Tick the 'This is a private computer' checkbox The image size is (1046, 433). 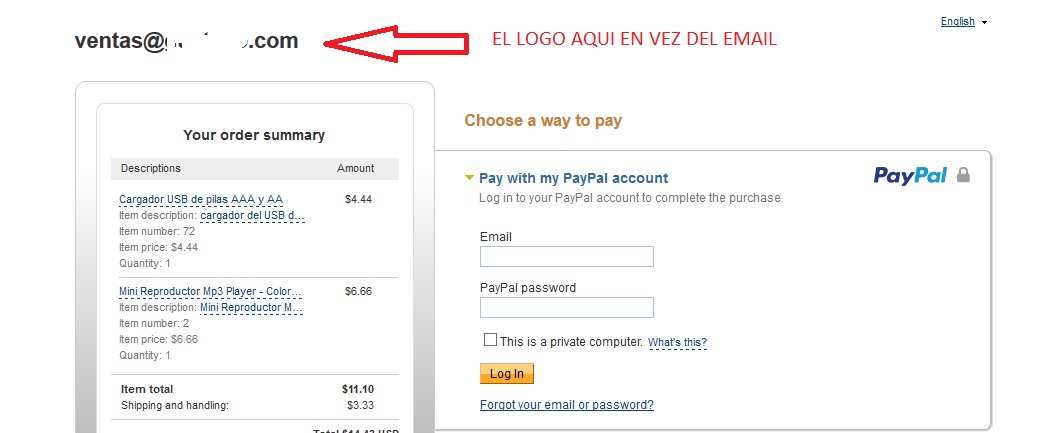tap(490, 340)
